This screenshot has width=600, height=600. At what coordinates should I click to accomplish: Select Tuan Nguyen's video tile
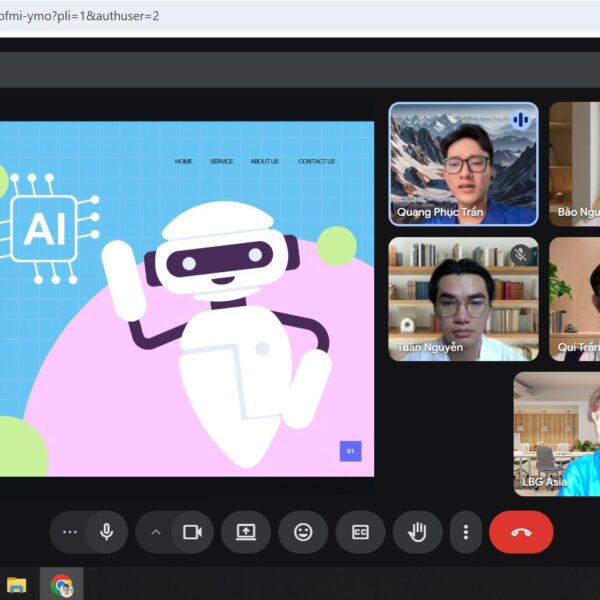463,298
